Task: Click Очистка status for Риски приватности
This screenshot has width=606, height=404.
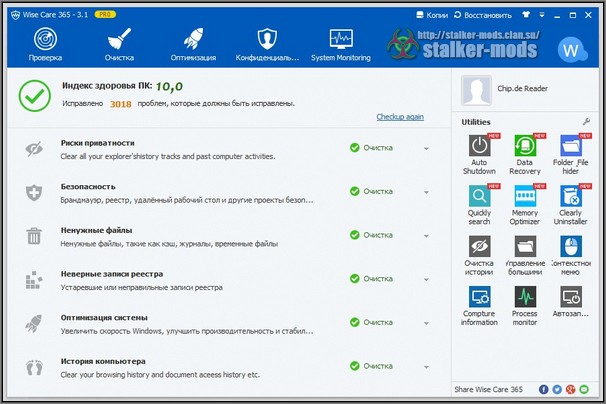Action: tap(371, 148)
